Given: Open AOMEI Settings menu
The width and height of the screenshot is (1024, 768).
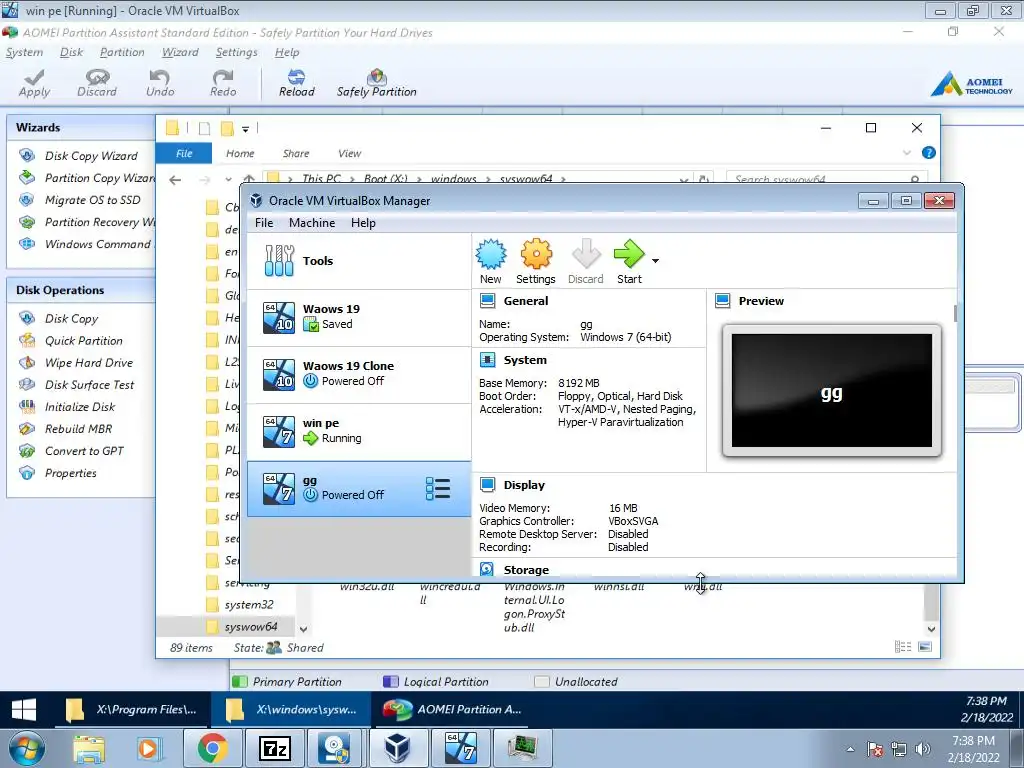Looking at the screenshot, I should 236,52.
